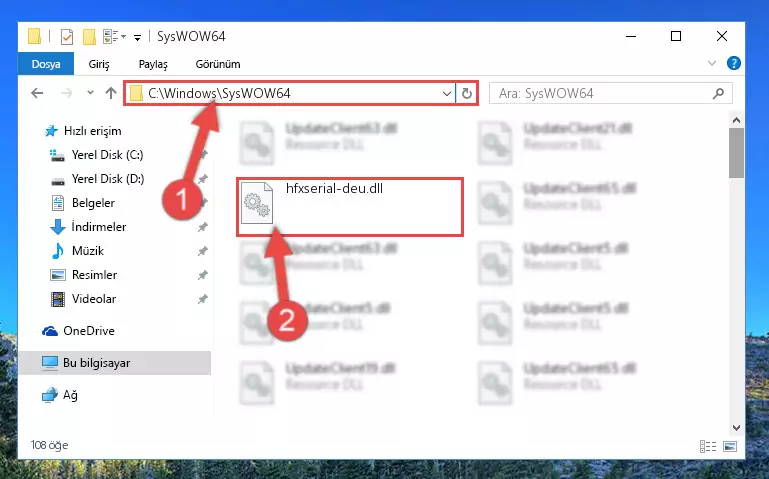Expand the address bar history dropdown

pyautogui.click(x=447, y=93)
